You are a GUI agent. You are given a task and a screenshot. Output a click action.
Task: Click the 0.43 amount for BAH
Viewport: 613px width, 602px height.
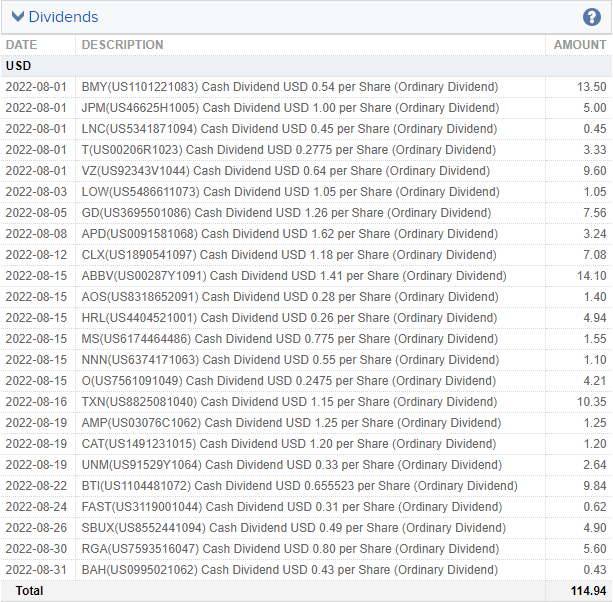click(x=595, y=570)
